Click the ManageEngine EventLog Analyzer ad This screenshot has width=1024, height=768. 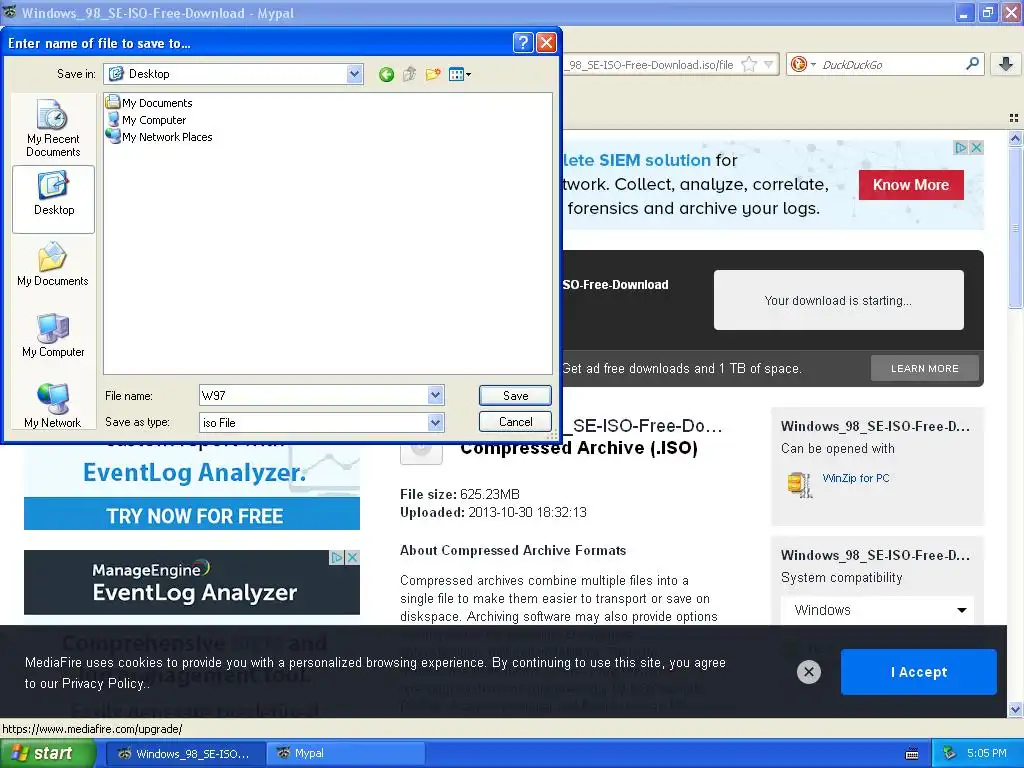tap(192, 583)
